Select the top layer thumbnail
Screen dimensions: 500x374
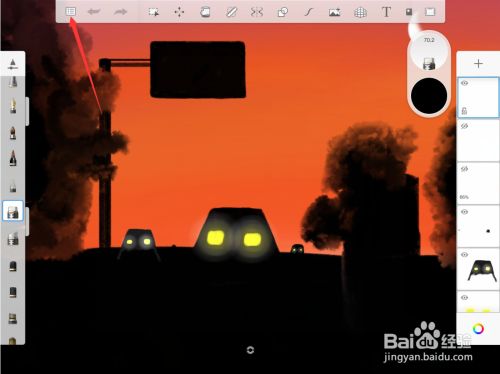point(478,97)
